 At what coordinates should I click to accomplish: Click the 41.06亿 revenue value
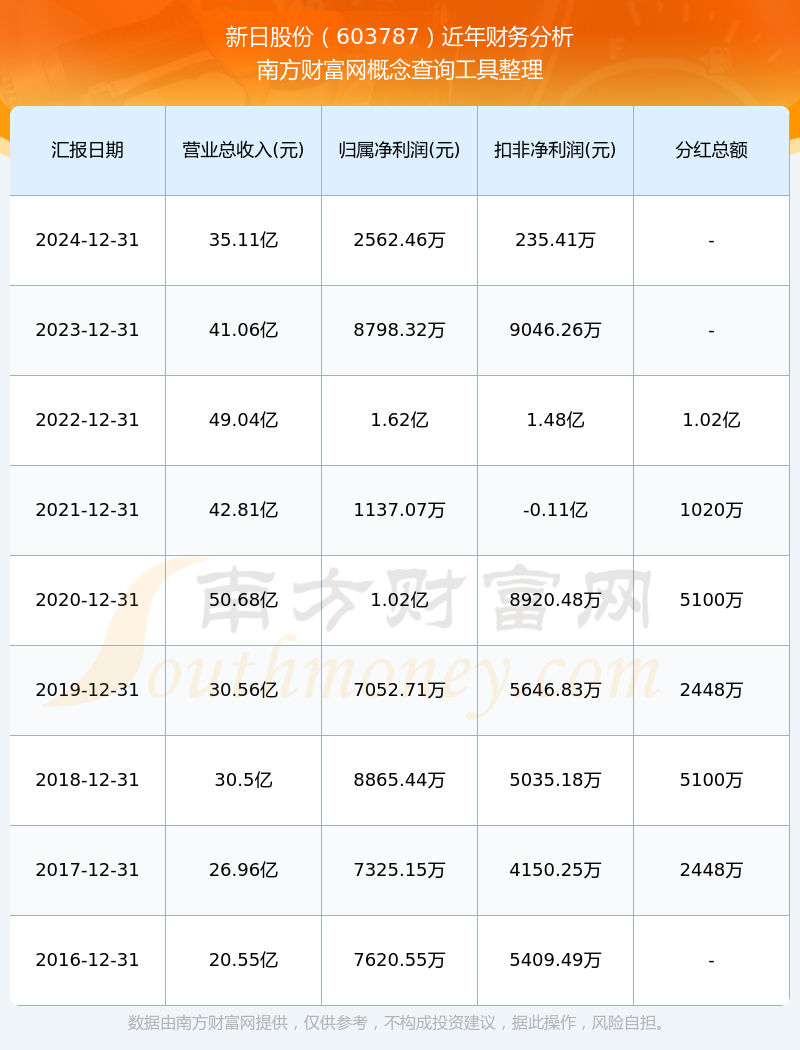point(244,330)
